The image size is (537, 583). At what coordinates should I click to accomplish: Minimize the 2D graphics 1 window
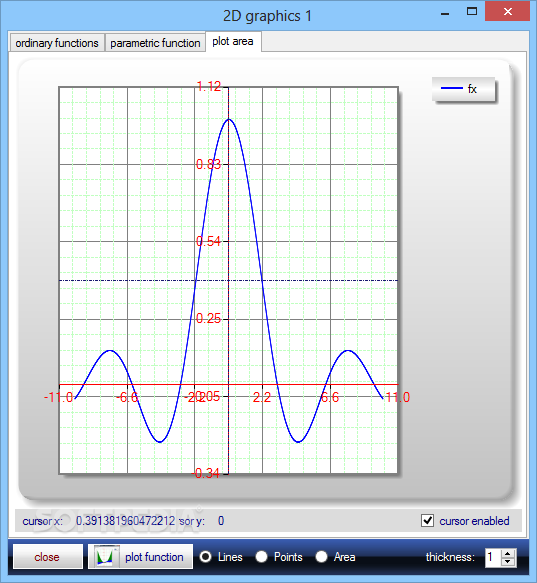(x=445, y=13)
